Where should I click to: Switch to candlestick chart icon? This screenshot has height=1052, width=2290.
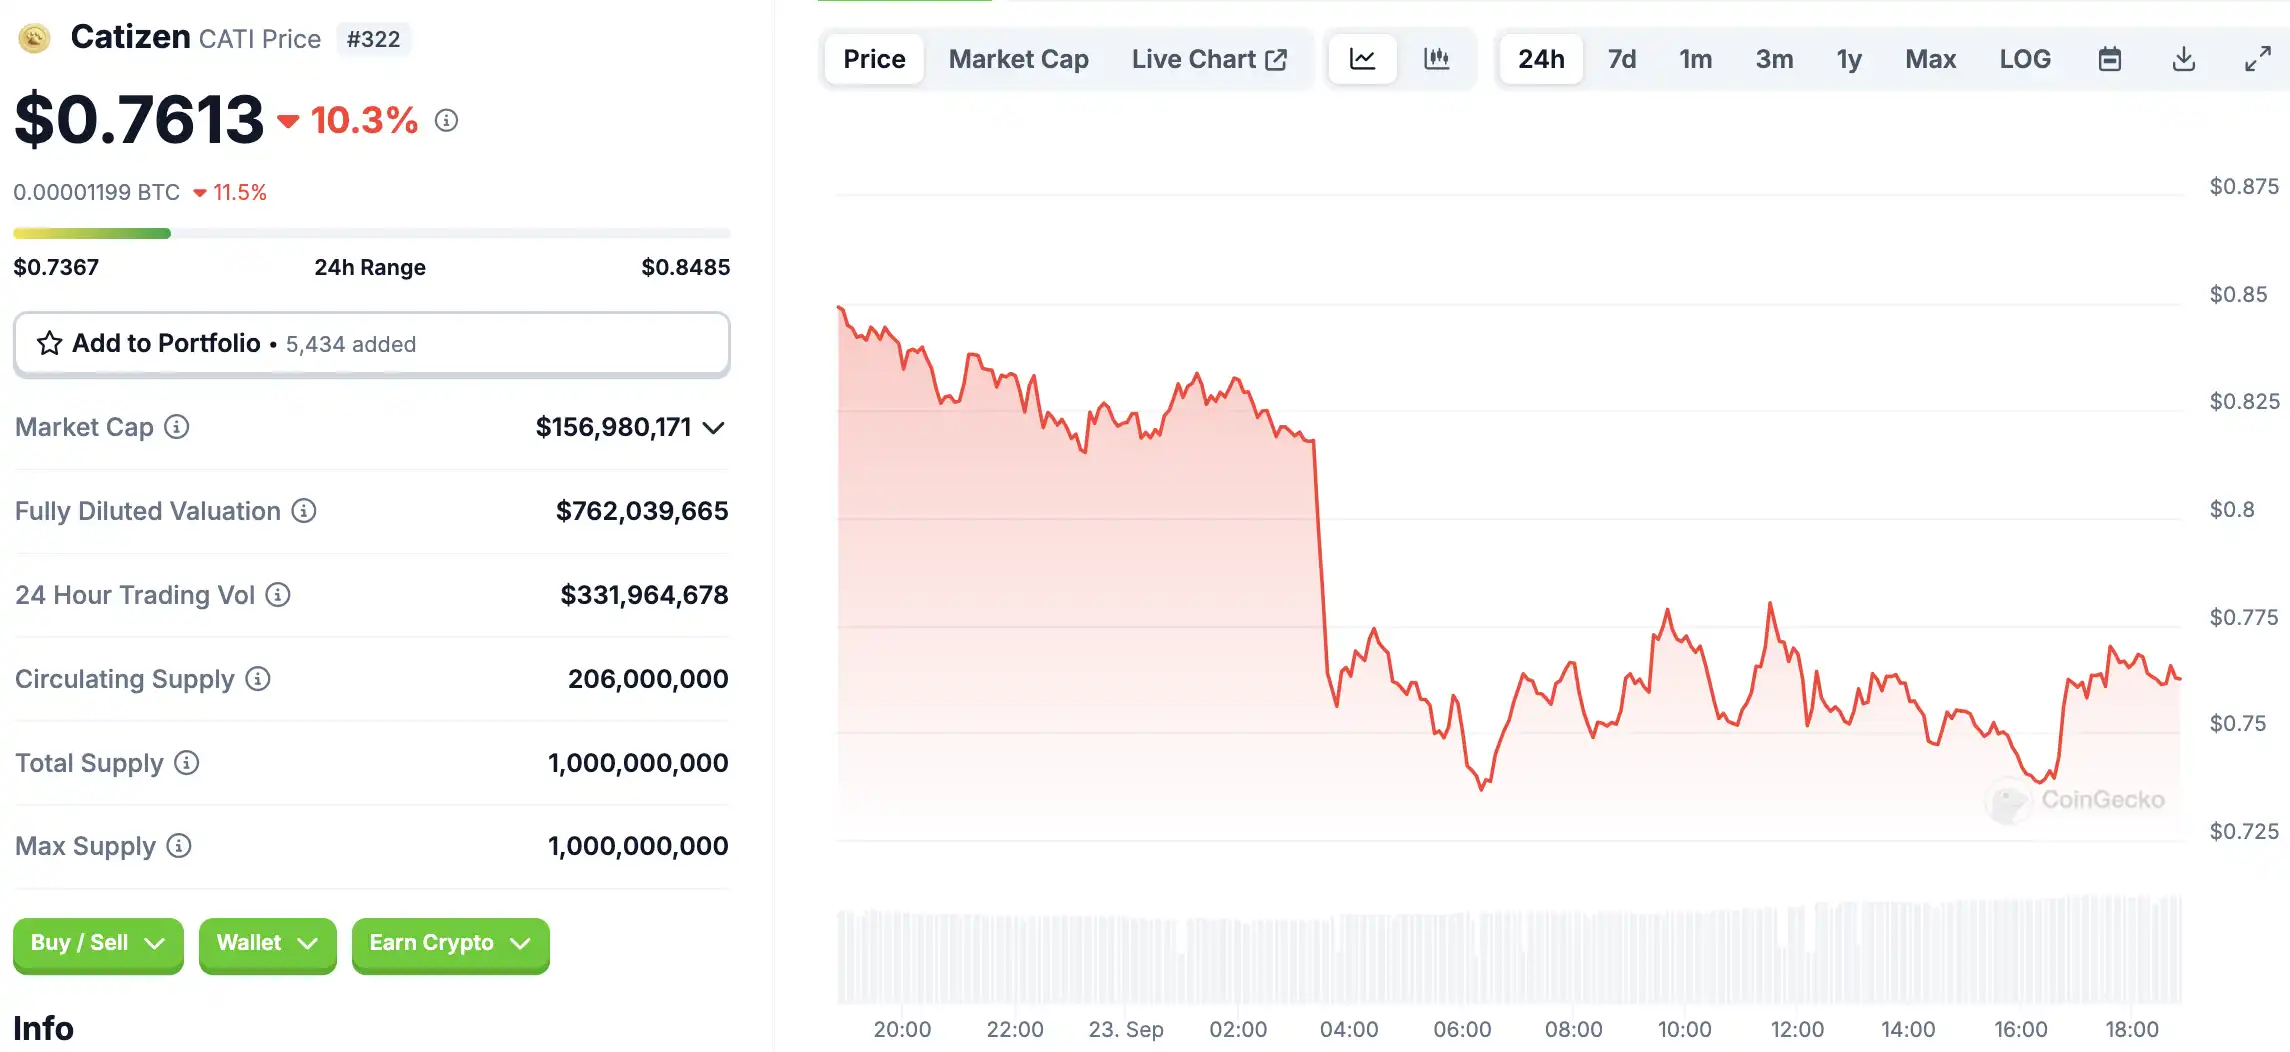pos(1436,59)
